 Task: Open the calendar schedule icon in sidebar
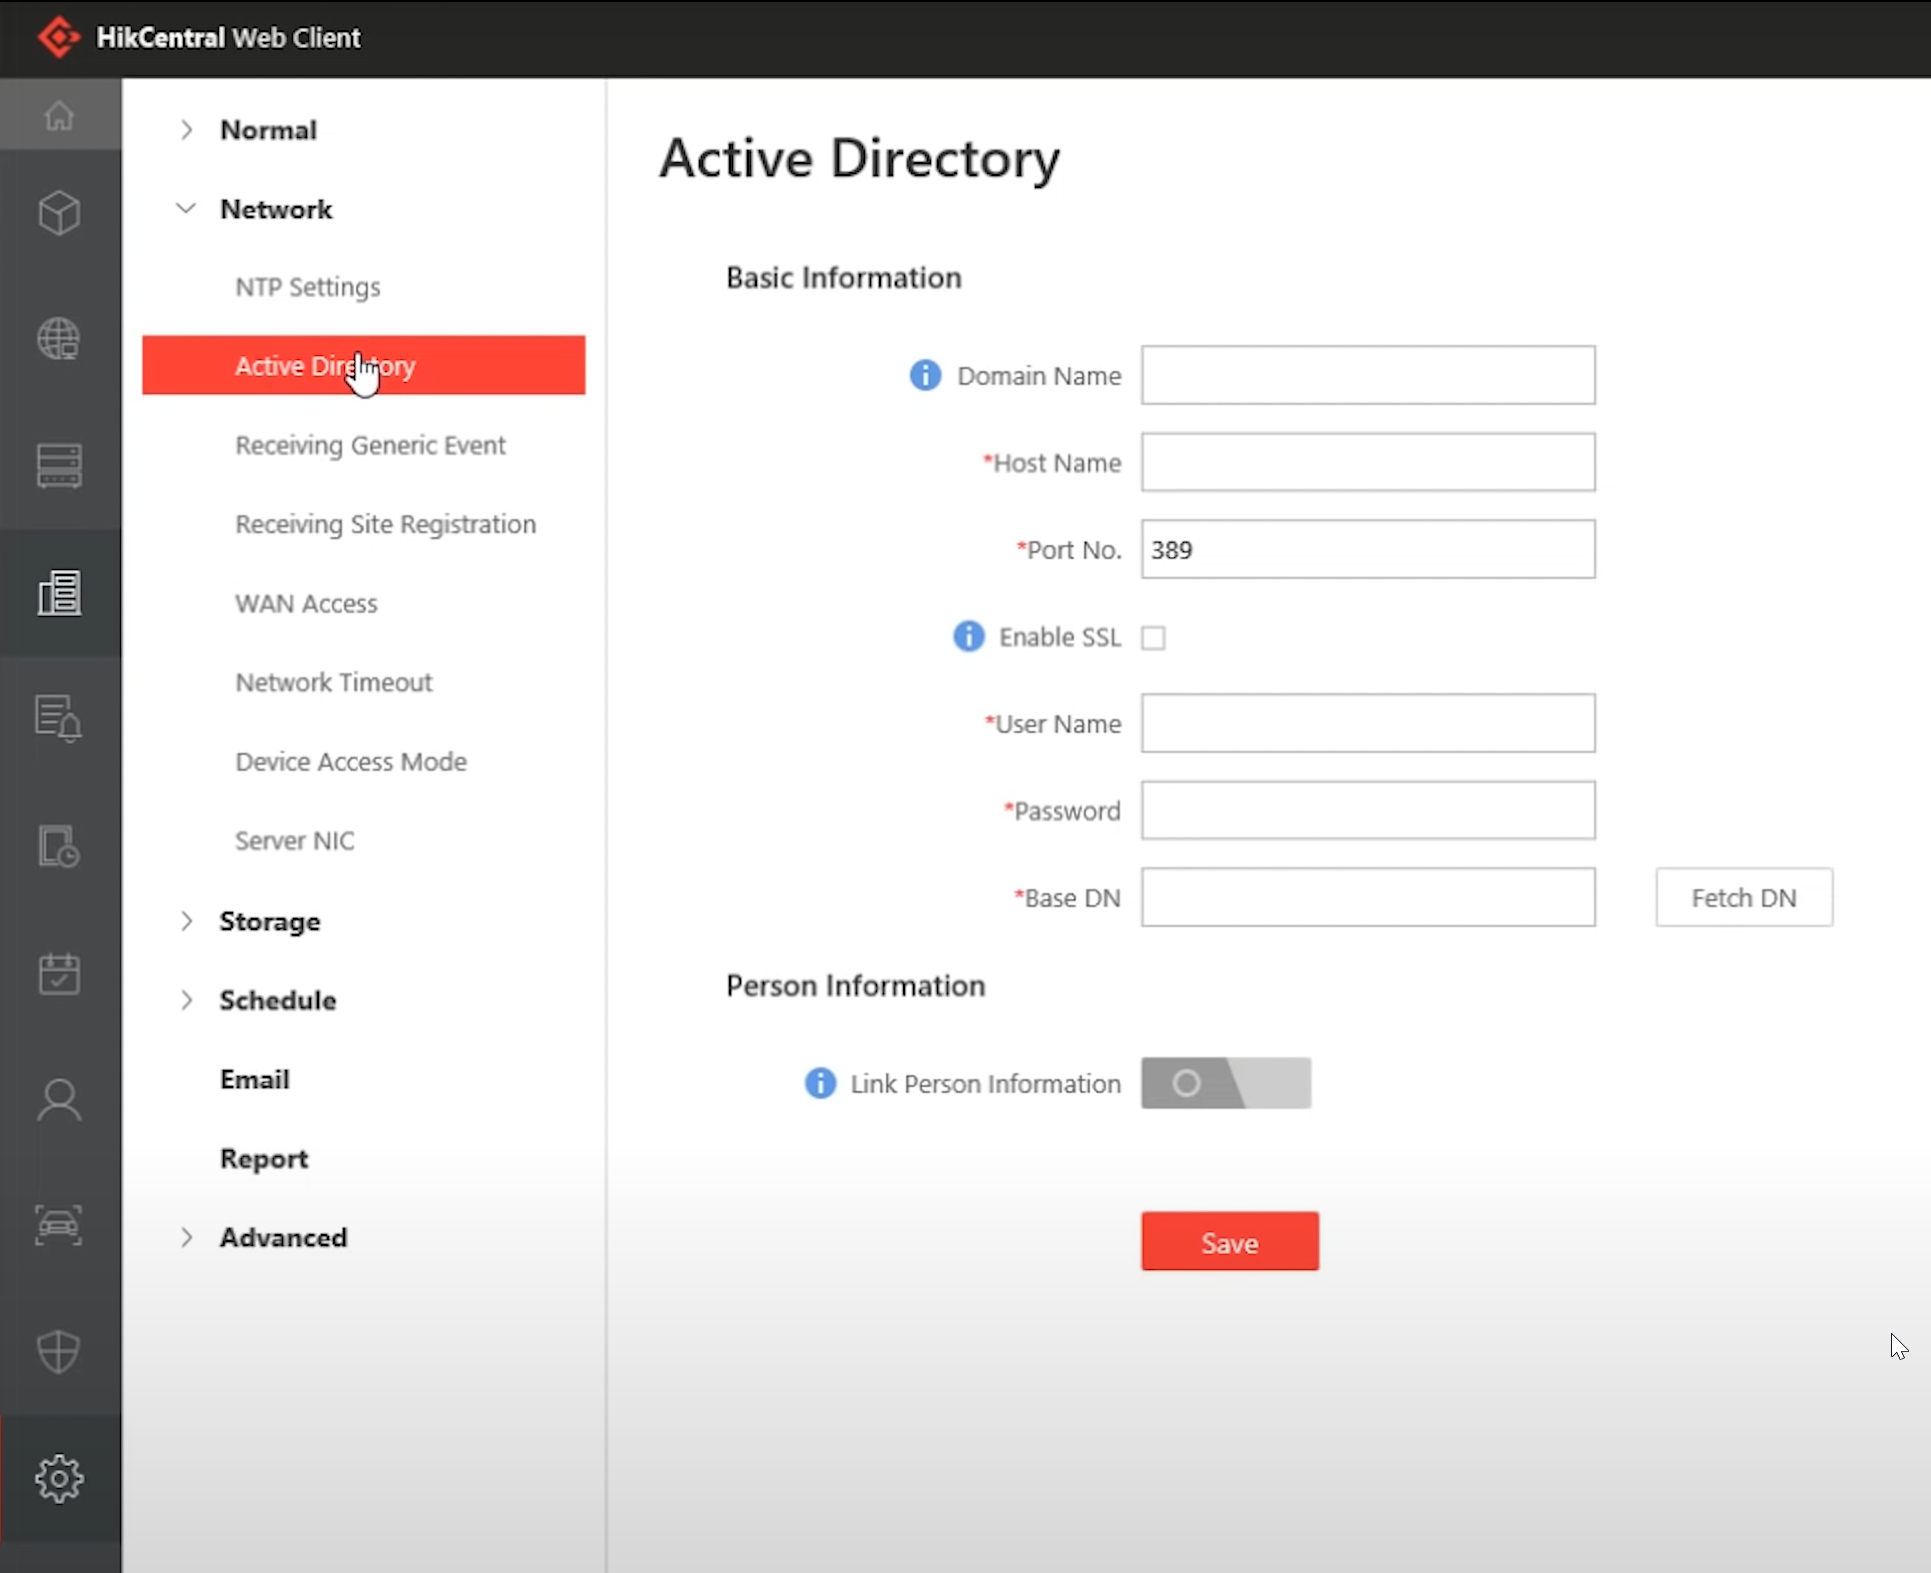(x=59, y=973)
